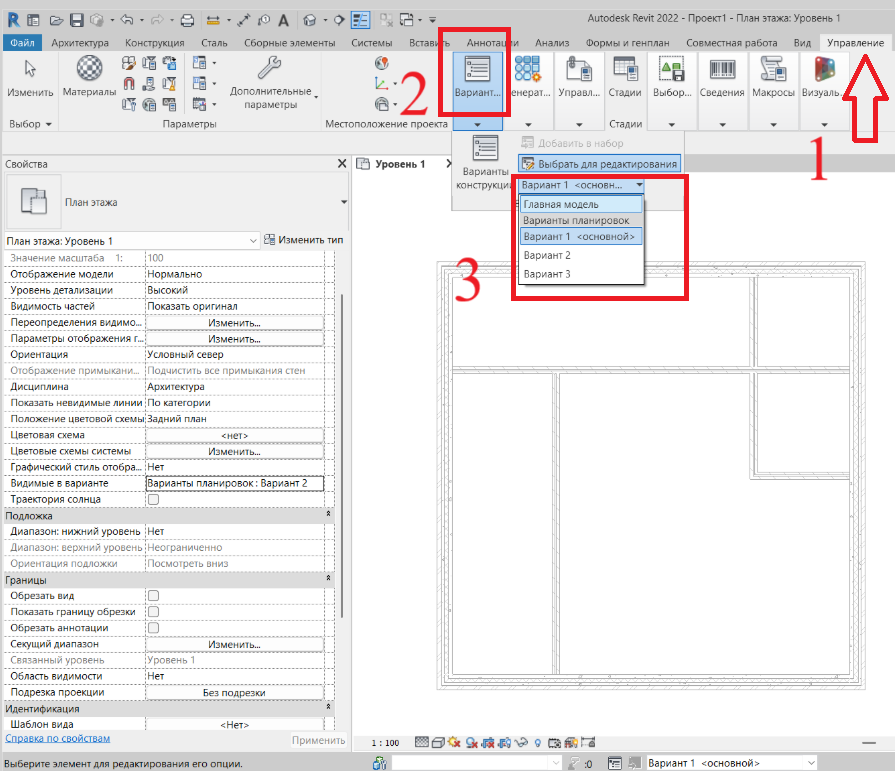Viewport: 895px width, 771px height.
Task: Open the Сведения inquiry barcode icon
Action: (722, 69)
